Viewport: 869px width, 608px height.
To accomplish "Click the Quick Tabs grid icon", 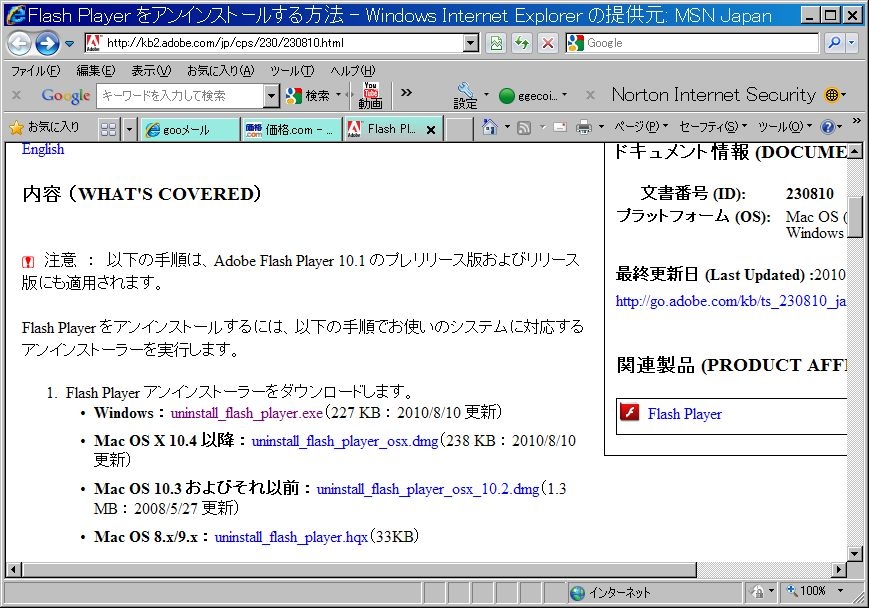I will point(108,128).
